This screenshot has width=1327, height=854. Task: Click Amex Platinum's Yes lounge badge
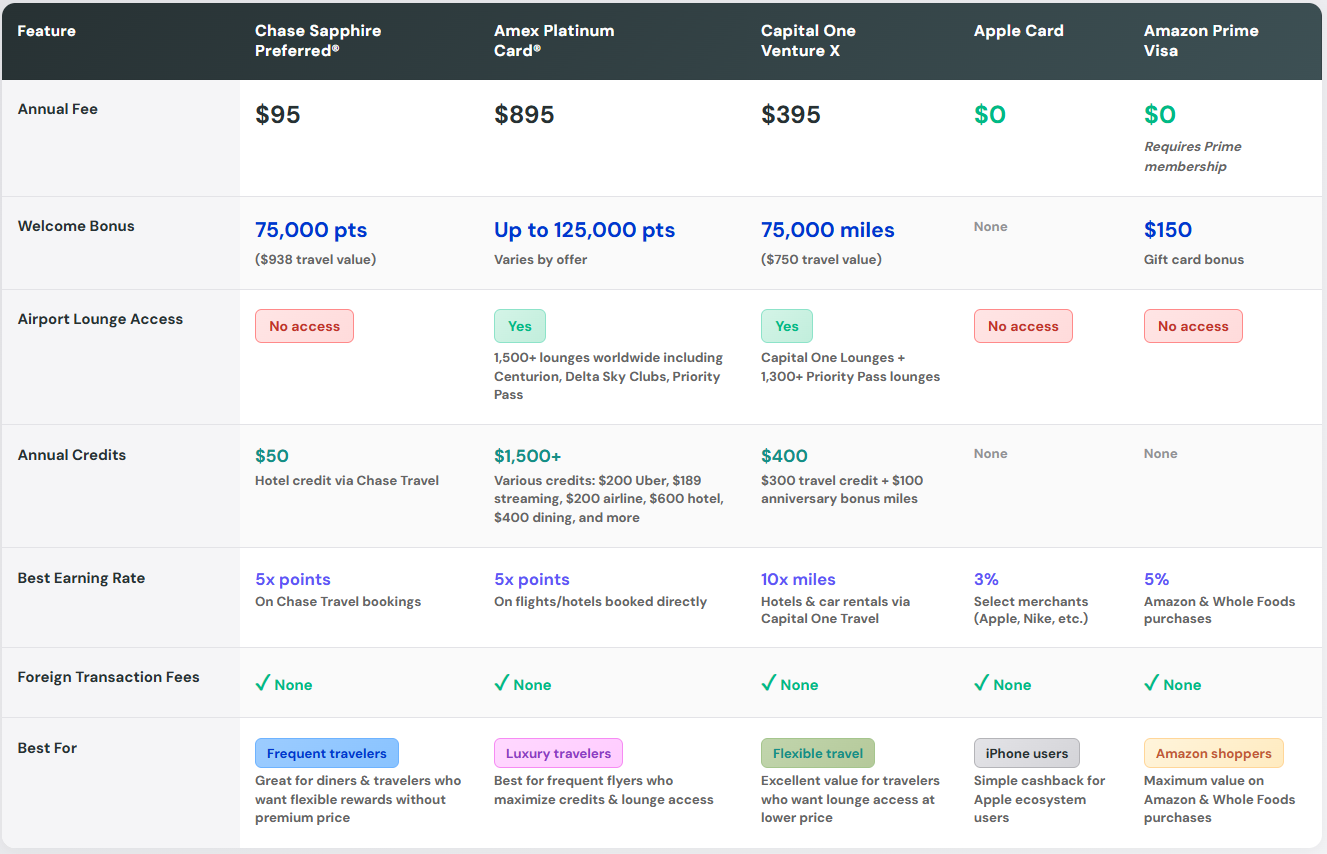(520, 326)
